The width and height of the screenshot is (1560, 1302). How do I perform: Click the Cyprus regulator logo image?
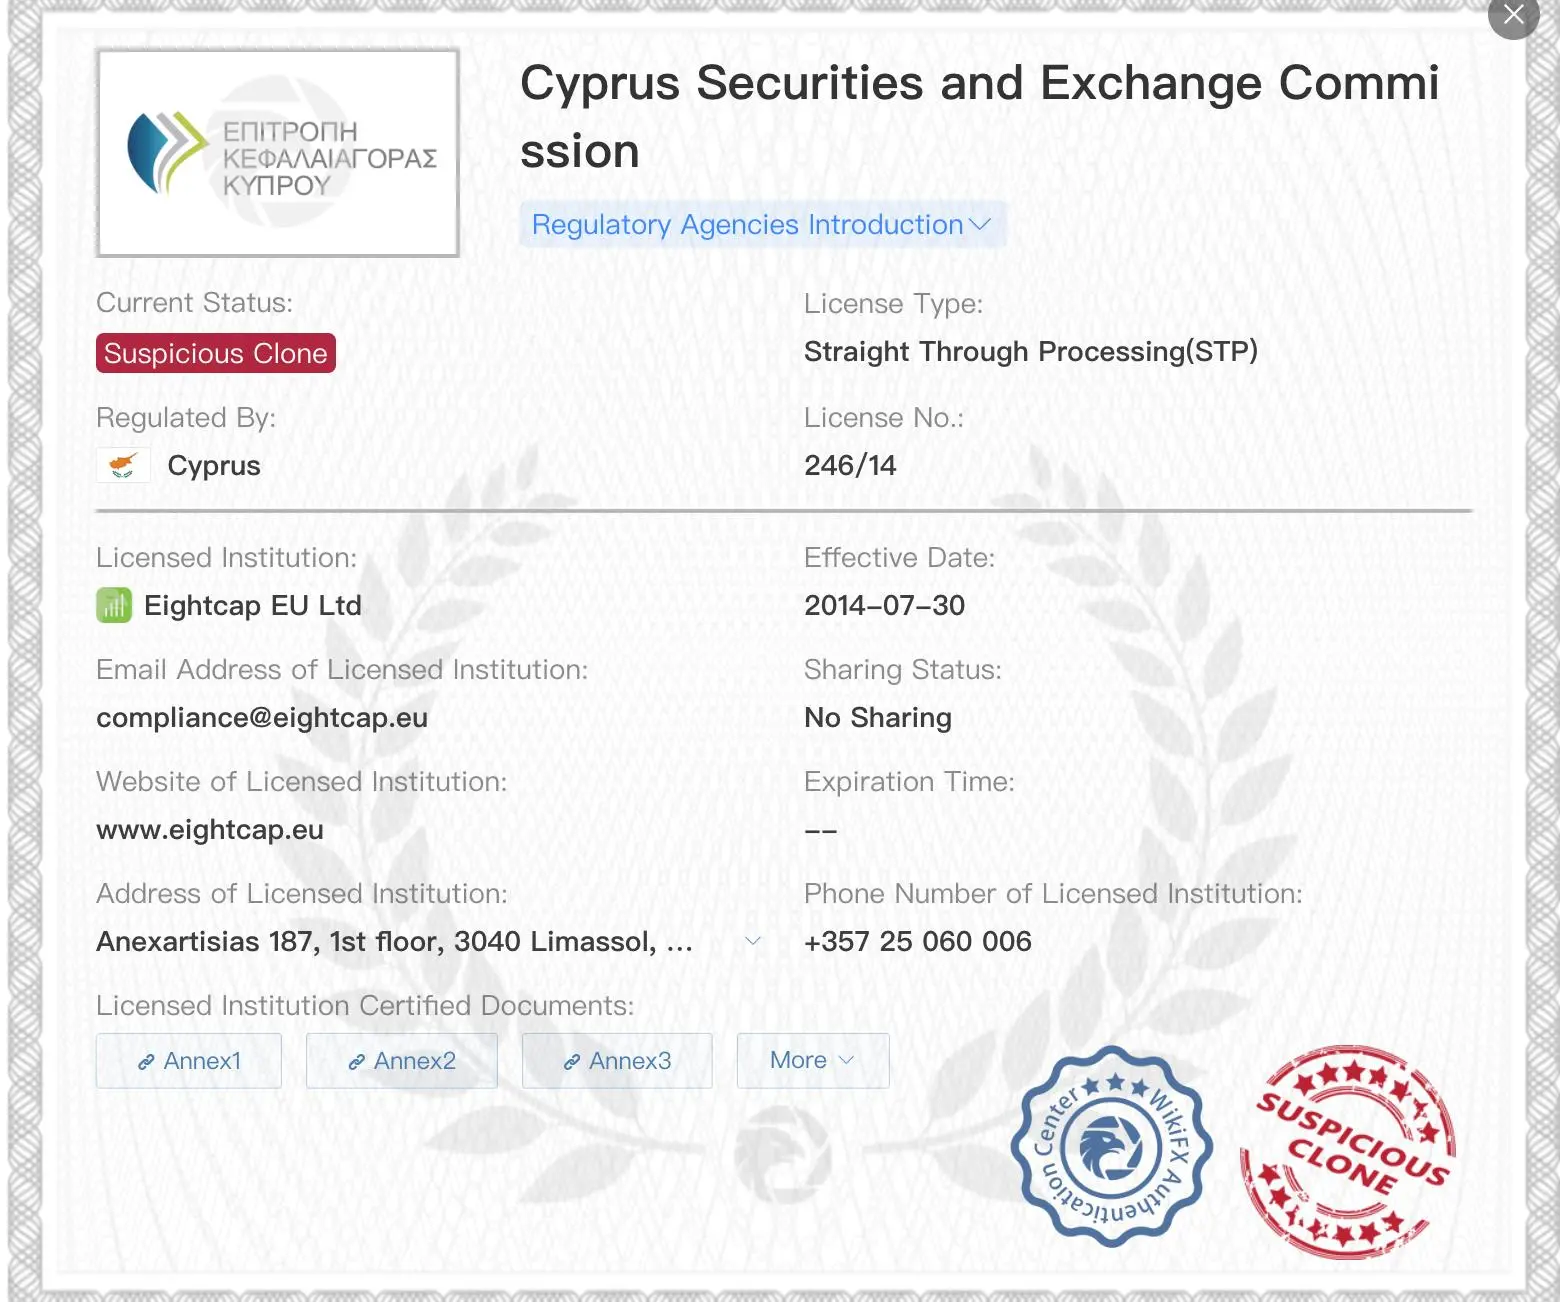278,153
